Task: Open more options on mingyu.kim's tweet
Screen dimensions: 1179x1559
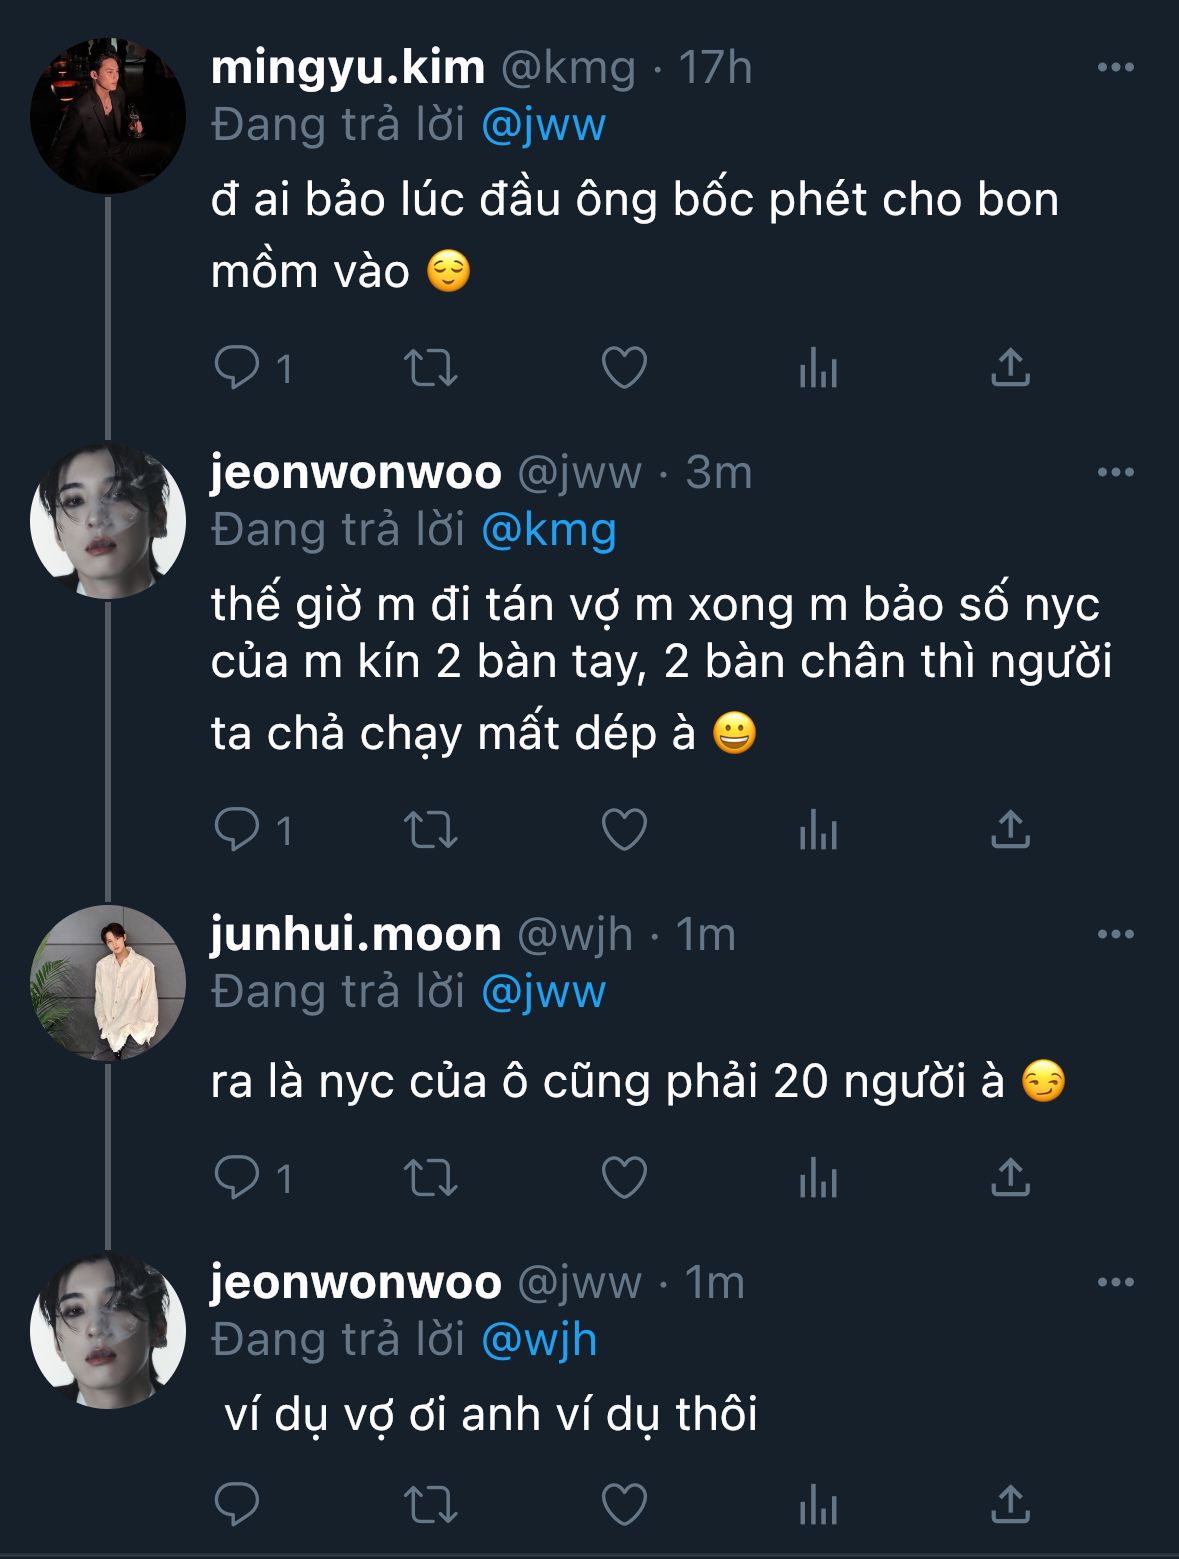Action: [1115, 68]
